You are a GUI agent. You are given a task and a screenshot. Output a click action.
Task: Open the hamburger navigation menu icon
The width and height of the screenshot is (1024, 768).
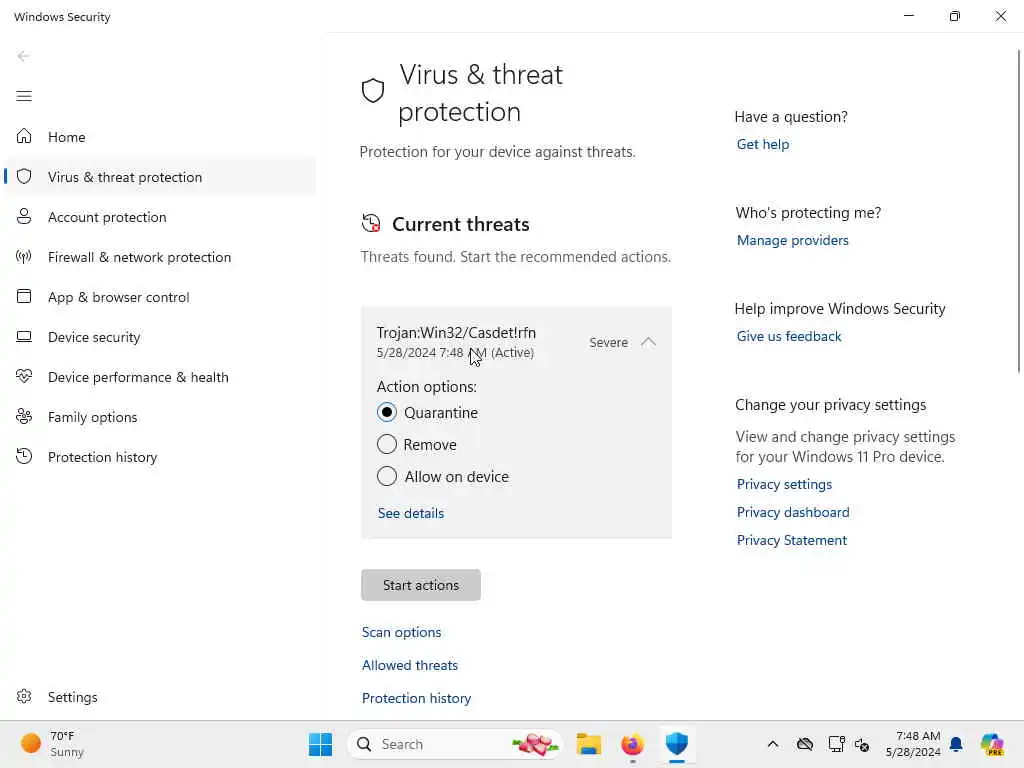[24, 96]
